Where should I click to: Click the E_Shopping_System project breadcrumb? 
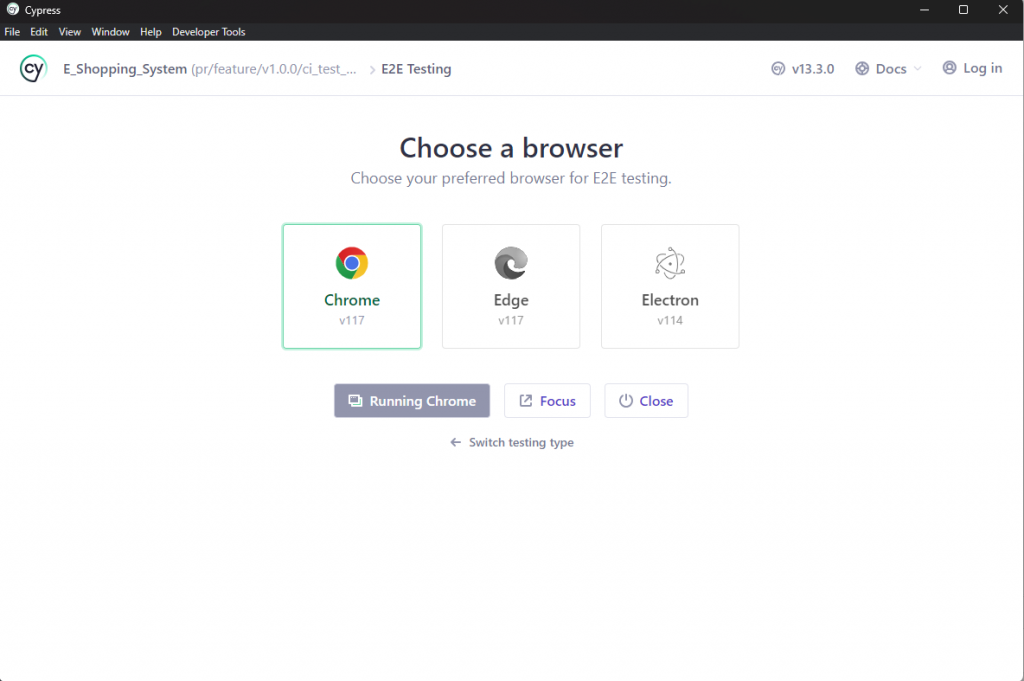coord(125,69)
